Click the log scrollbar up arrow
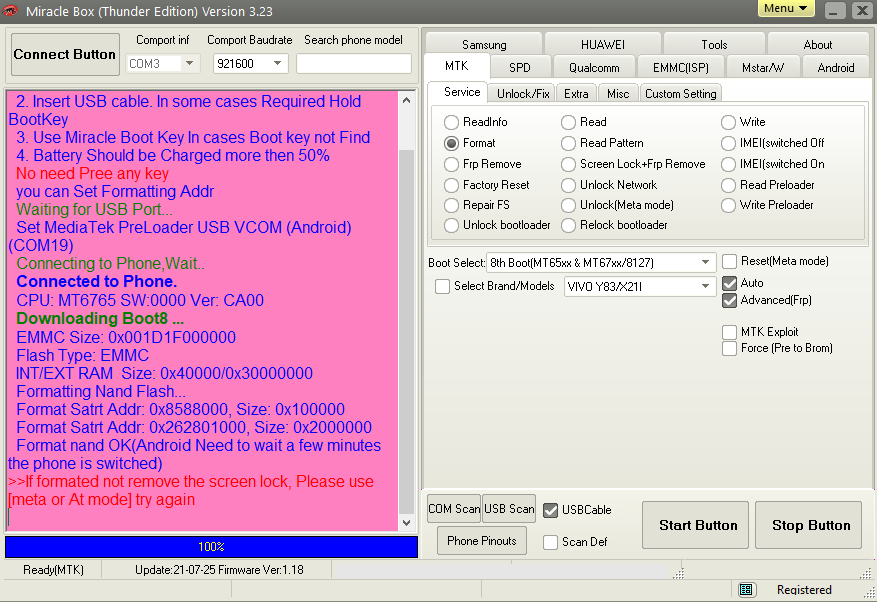Screen dimensions: 877x602 pyautogui.click(x=407, y=101)
